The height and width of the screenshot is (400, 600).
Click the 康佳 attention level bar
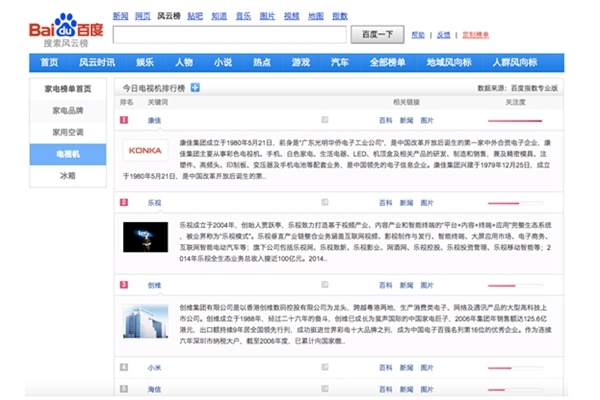point(515,121)
